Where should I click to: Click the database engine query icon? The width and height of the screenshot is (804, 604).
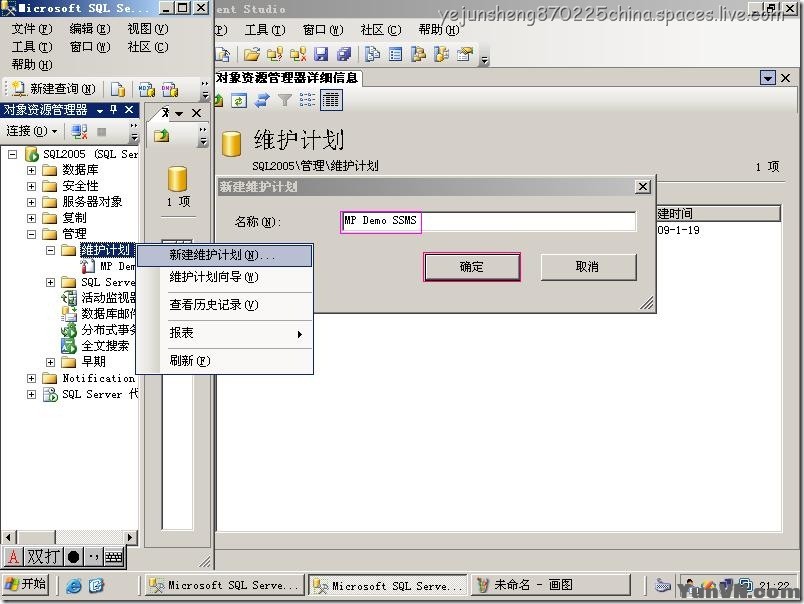point(118,90)
